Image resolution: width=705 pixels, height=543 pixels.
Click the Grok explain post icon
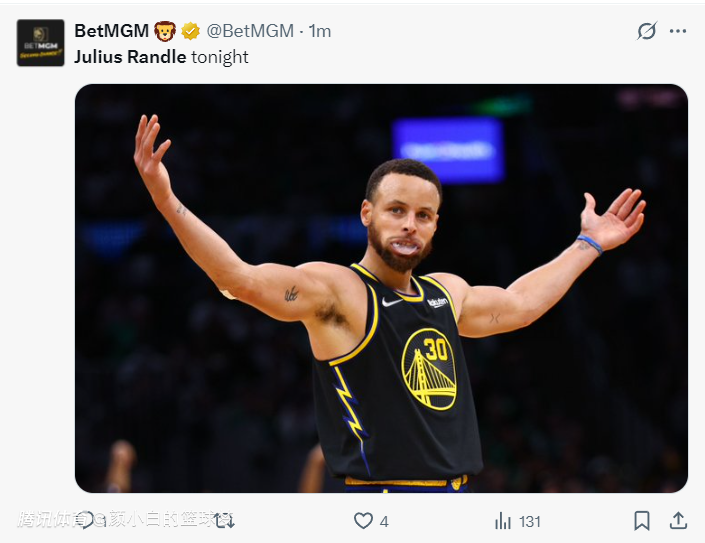click(x=647, y=31)
